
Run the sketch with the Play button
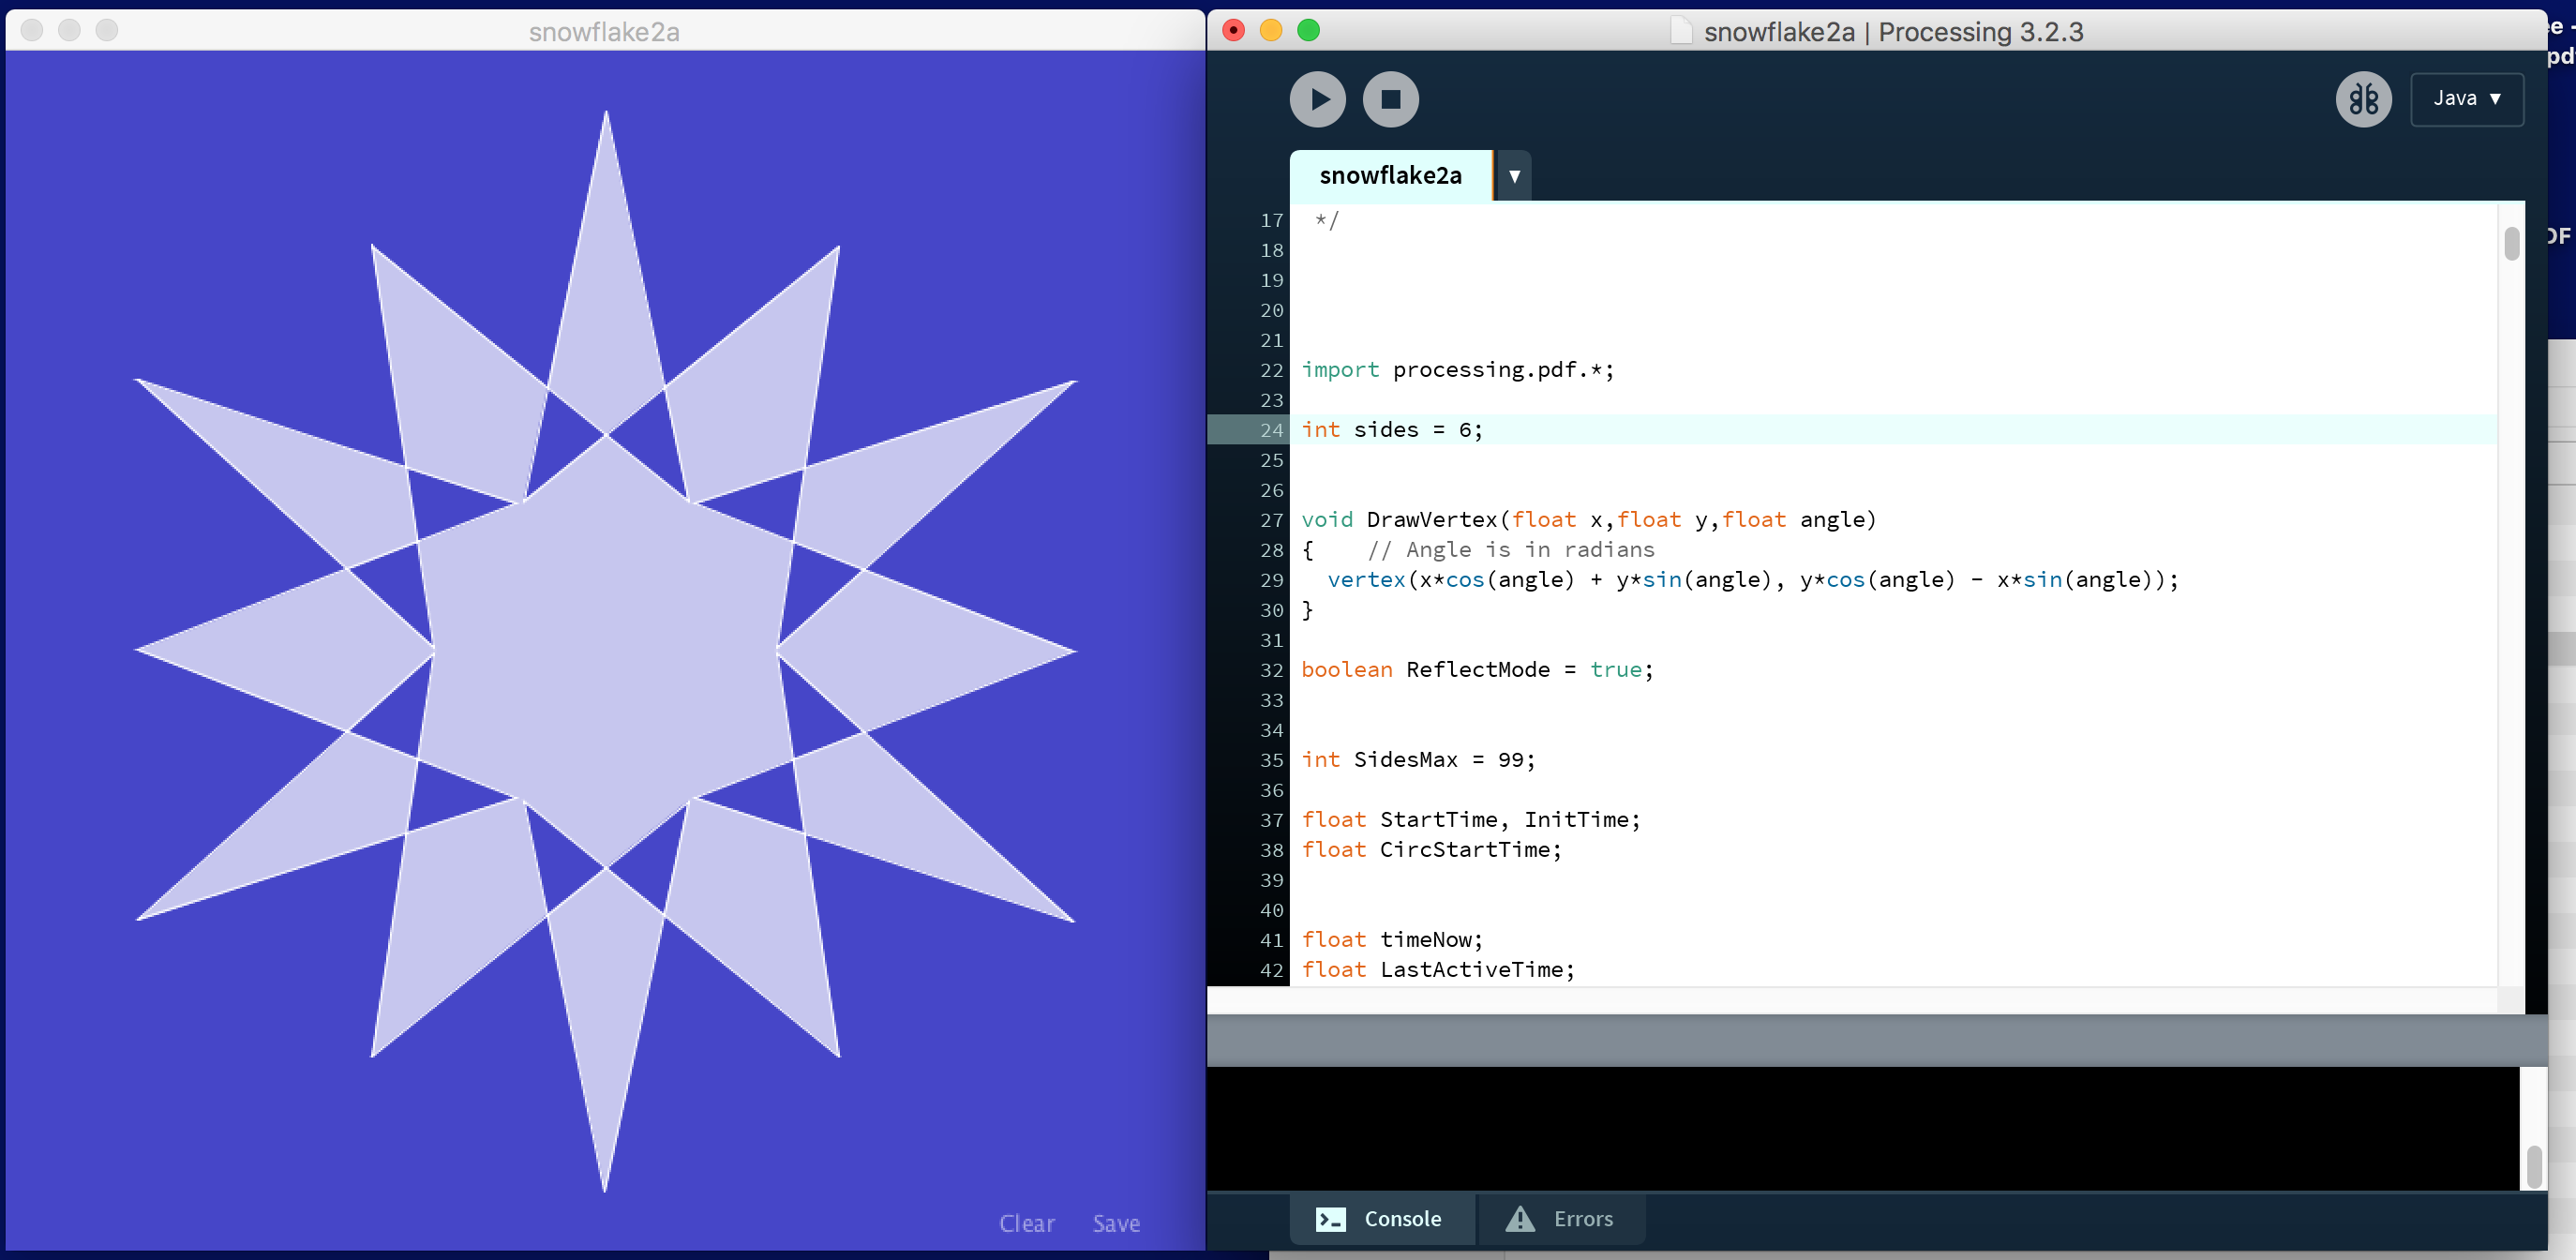pyautogui.click(x=1317, y=99)
